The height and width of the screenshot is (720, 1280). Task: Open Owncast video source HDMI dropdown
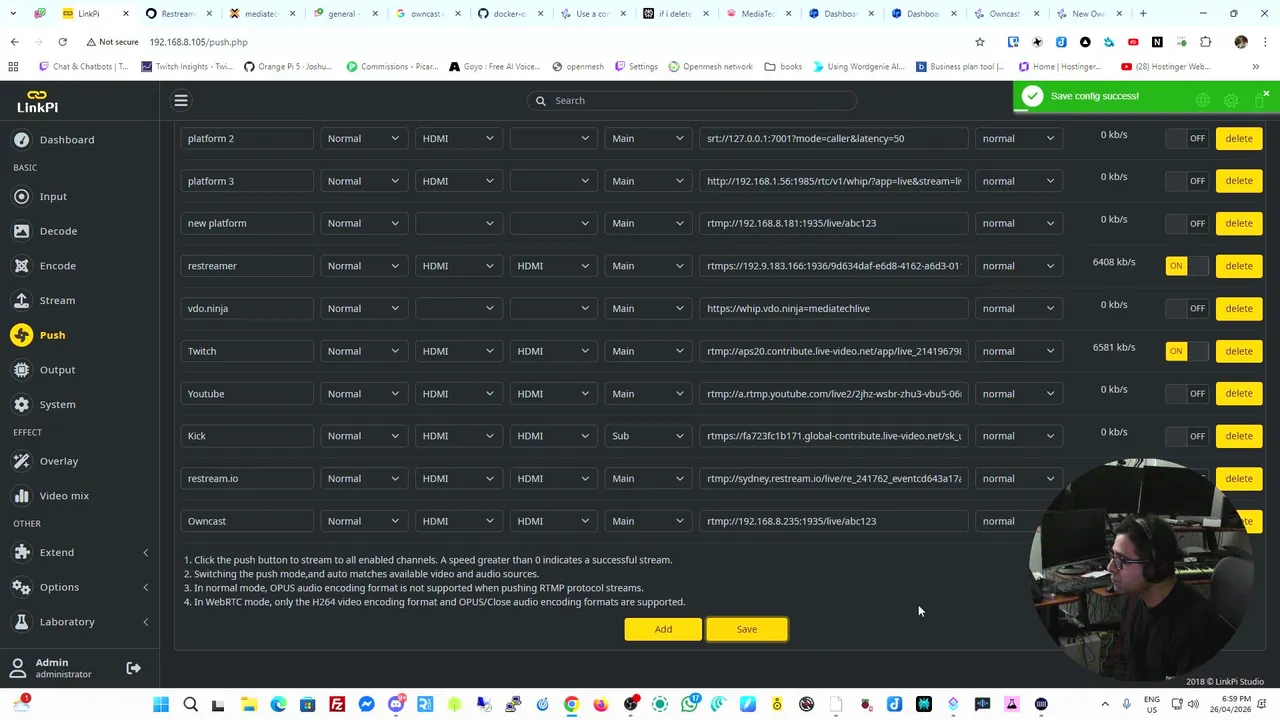458,521
